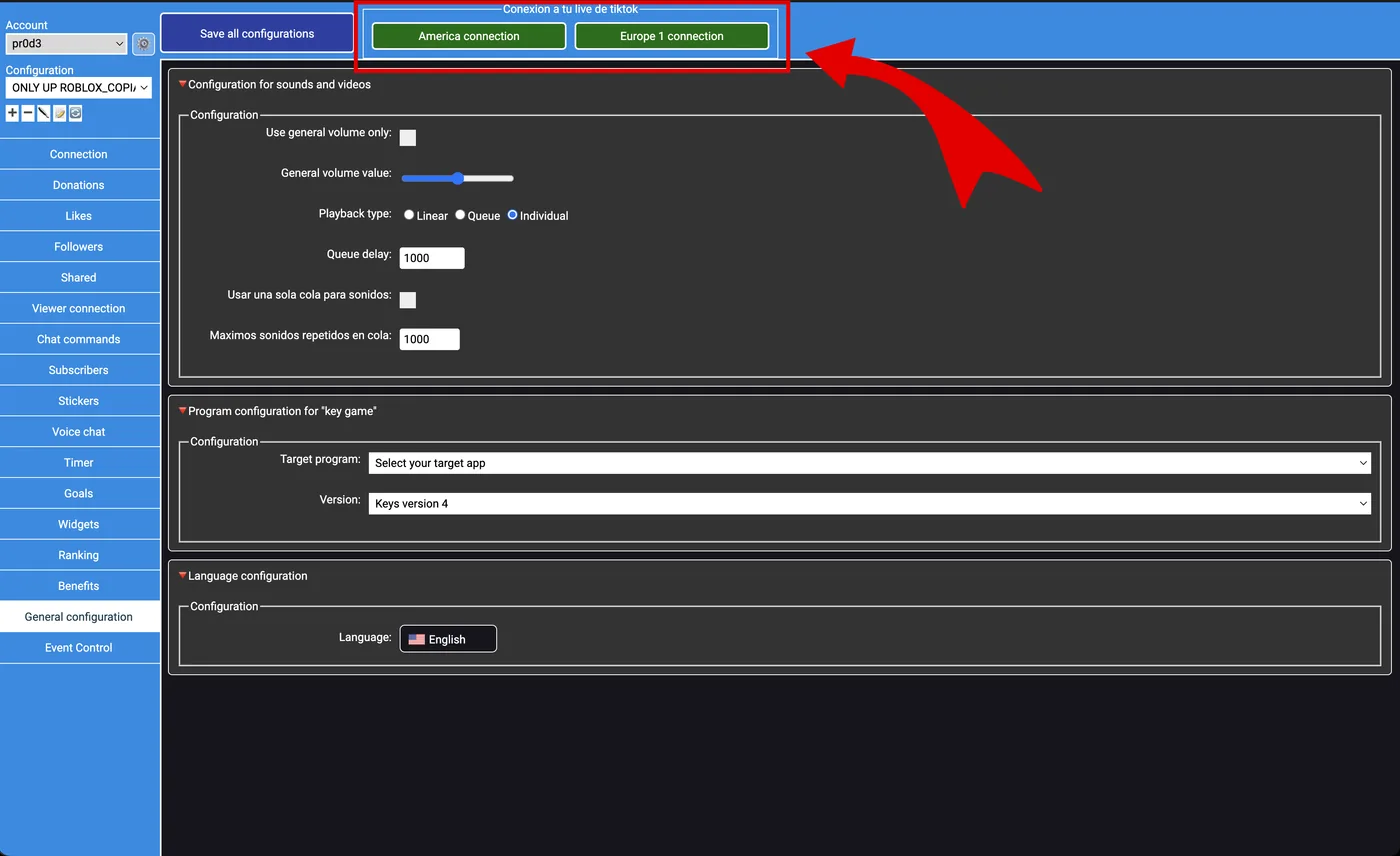Viewport: 1400px width, 856px height.
Task: Click the black pen edit configuration icon
Action: click(44, 114)
